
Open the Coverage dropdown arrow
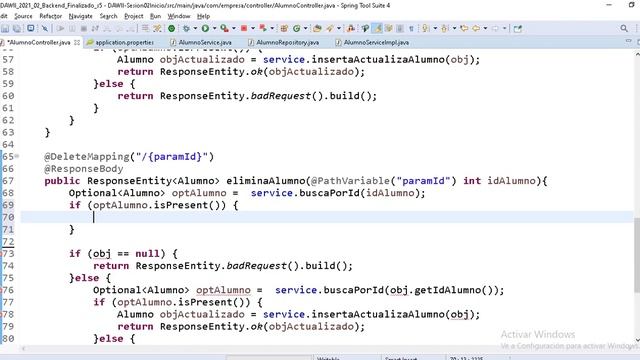coord(234,29)
